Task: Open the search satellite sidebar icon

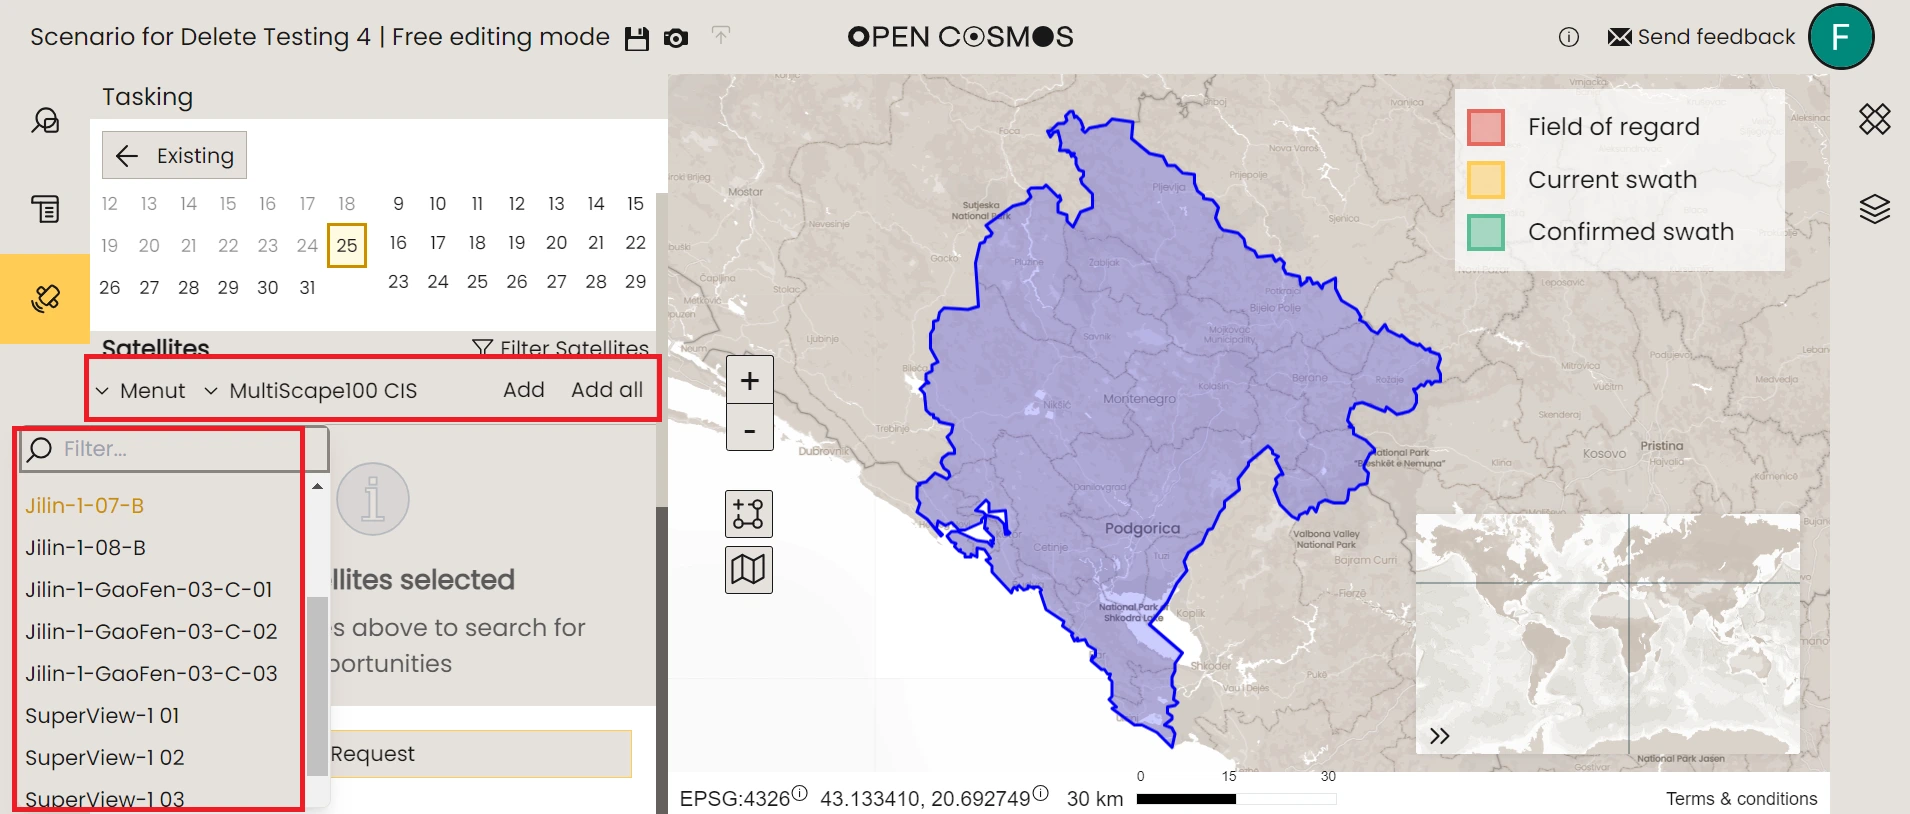Action: [45, 121]
